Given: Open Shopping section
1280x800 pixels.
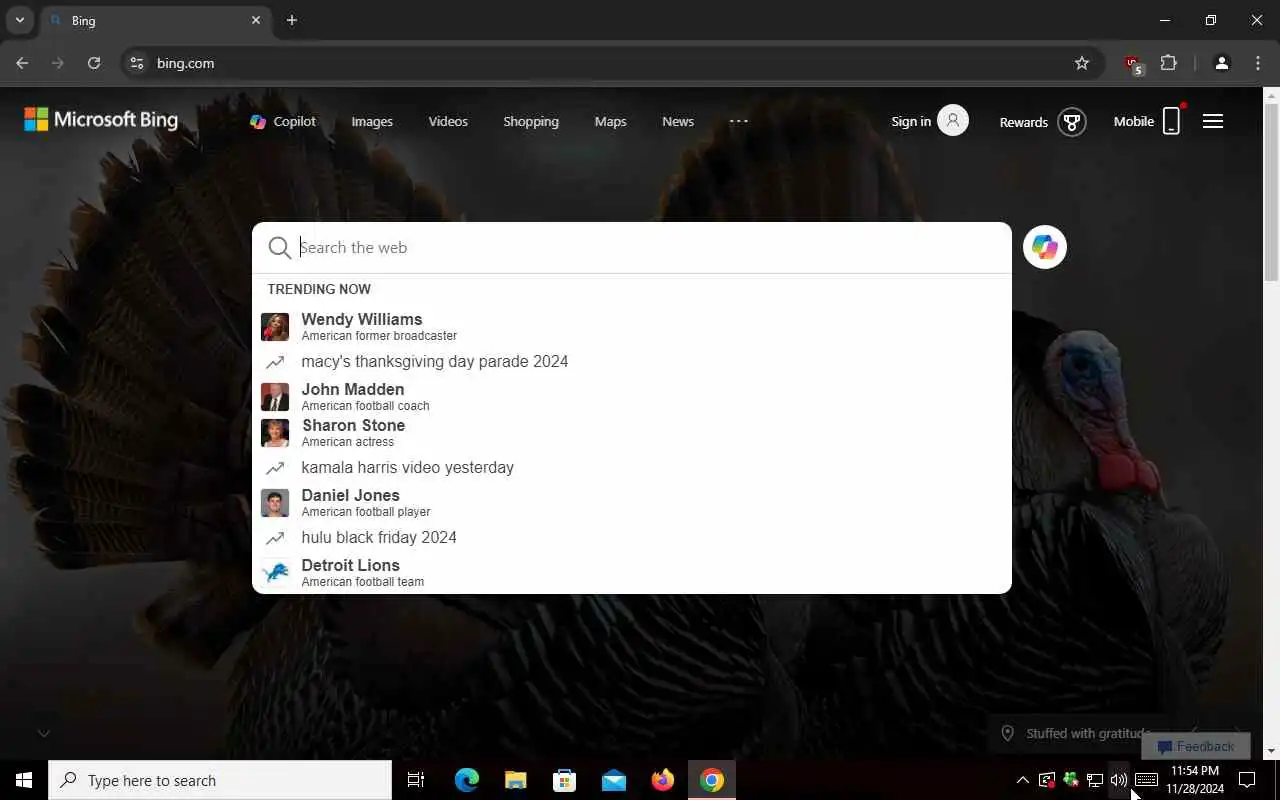Looking at the screenshot, I should coord(531,121).
